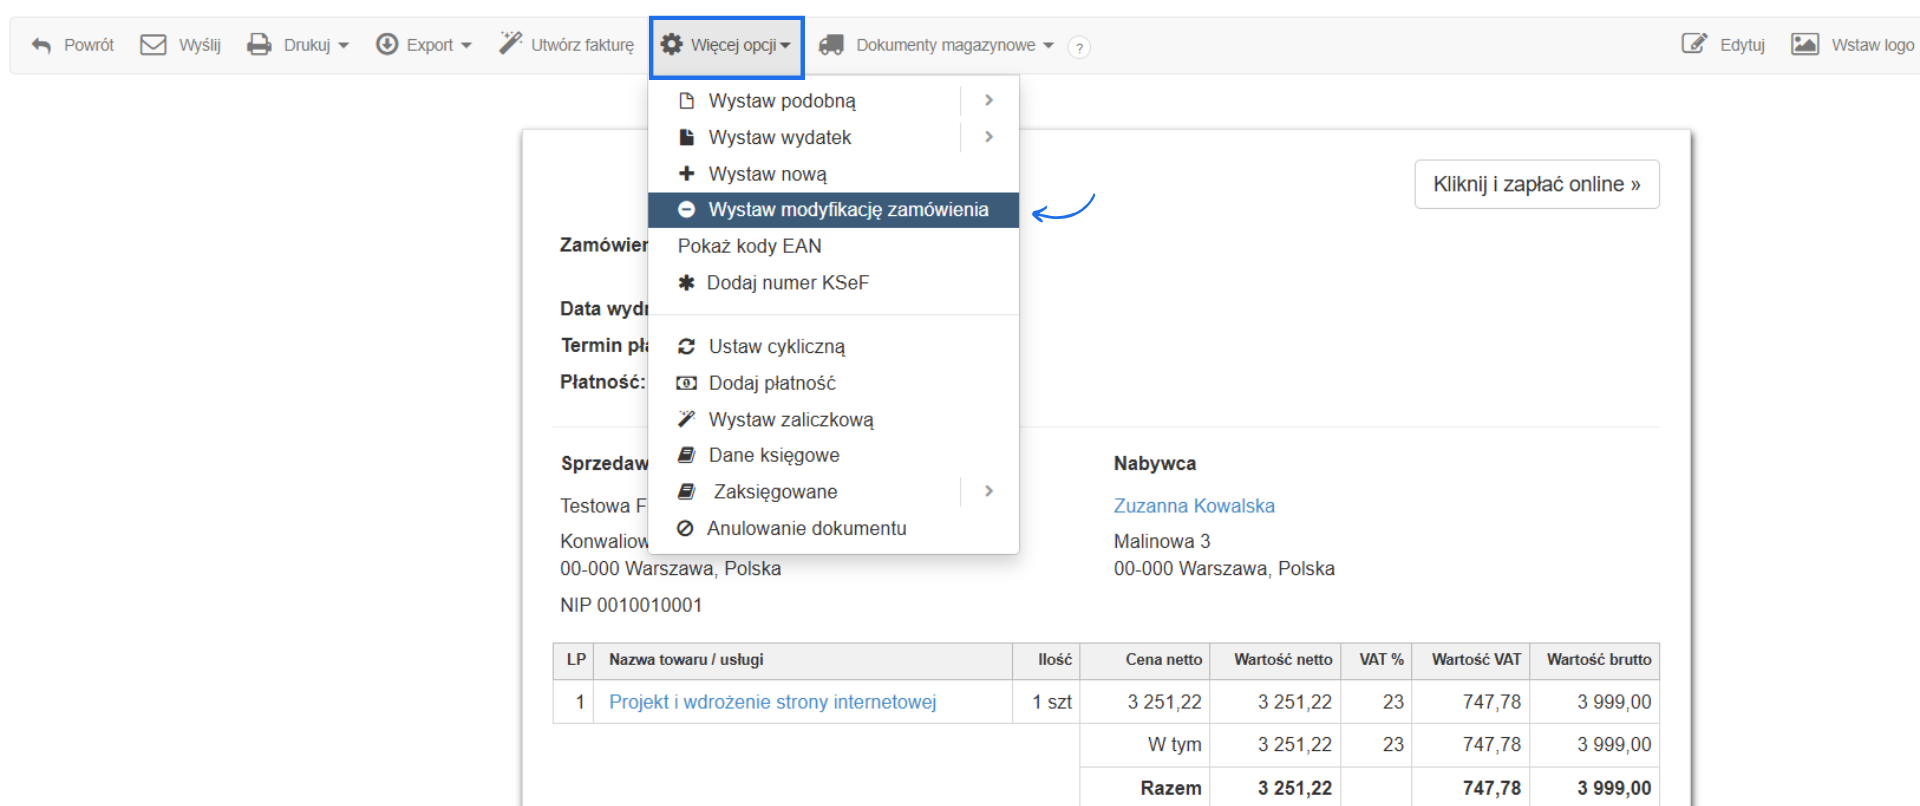The image size is (1920, 806).
Task: Expand the Wystaw podobną submenu arrow
Action: point(988,100)
